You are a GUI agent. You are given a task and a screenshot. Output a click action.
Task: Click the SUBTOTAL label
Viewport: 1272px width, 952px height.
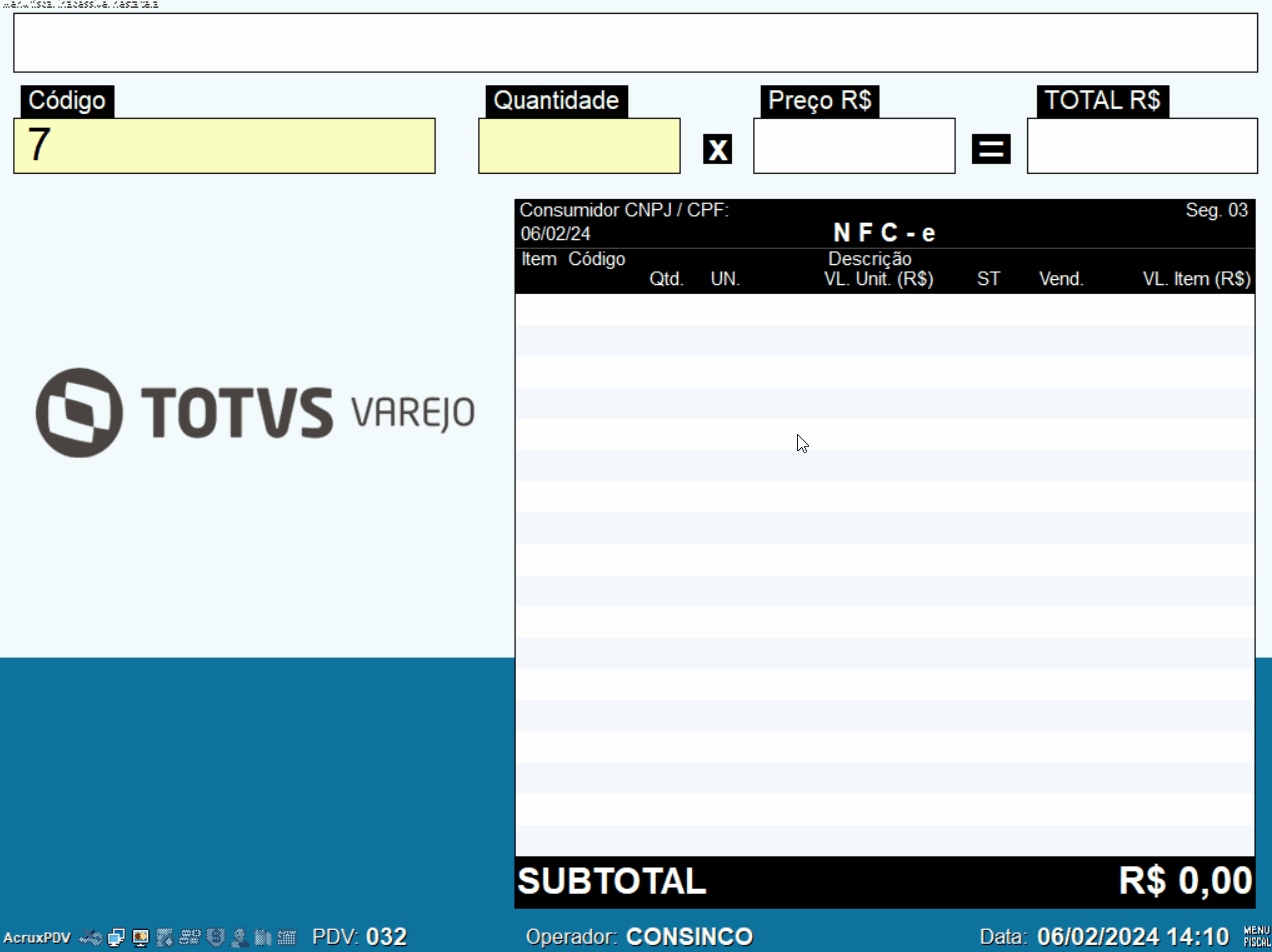click(612, 881)
